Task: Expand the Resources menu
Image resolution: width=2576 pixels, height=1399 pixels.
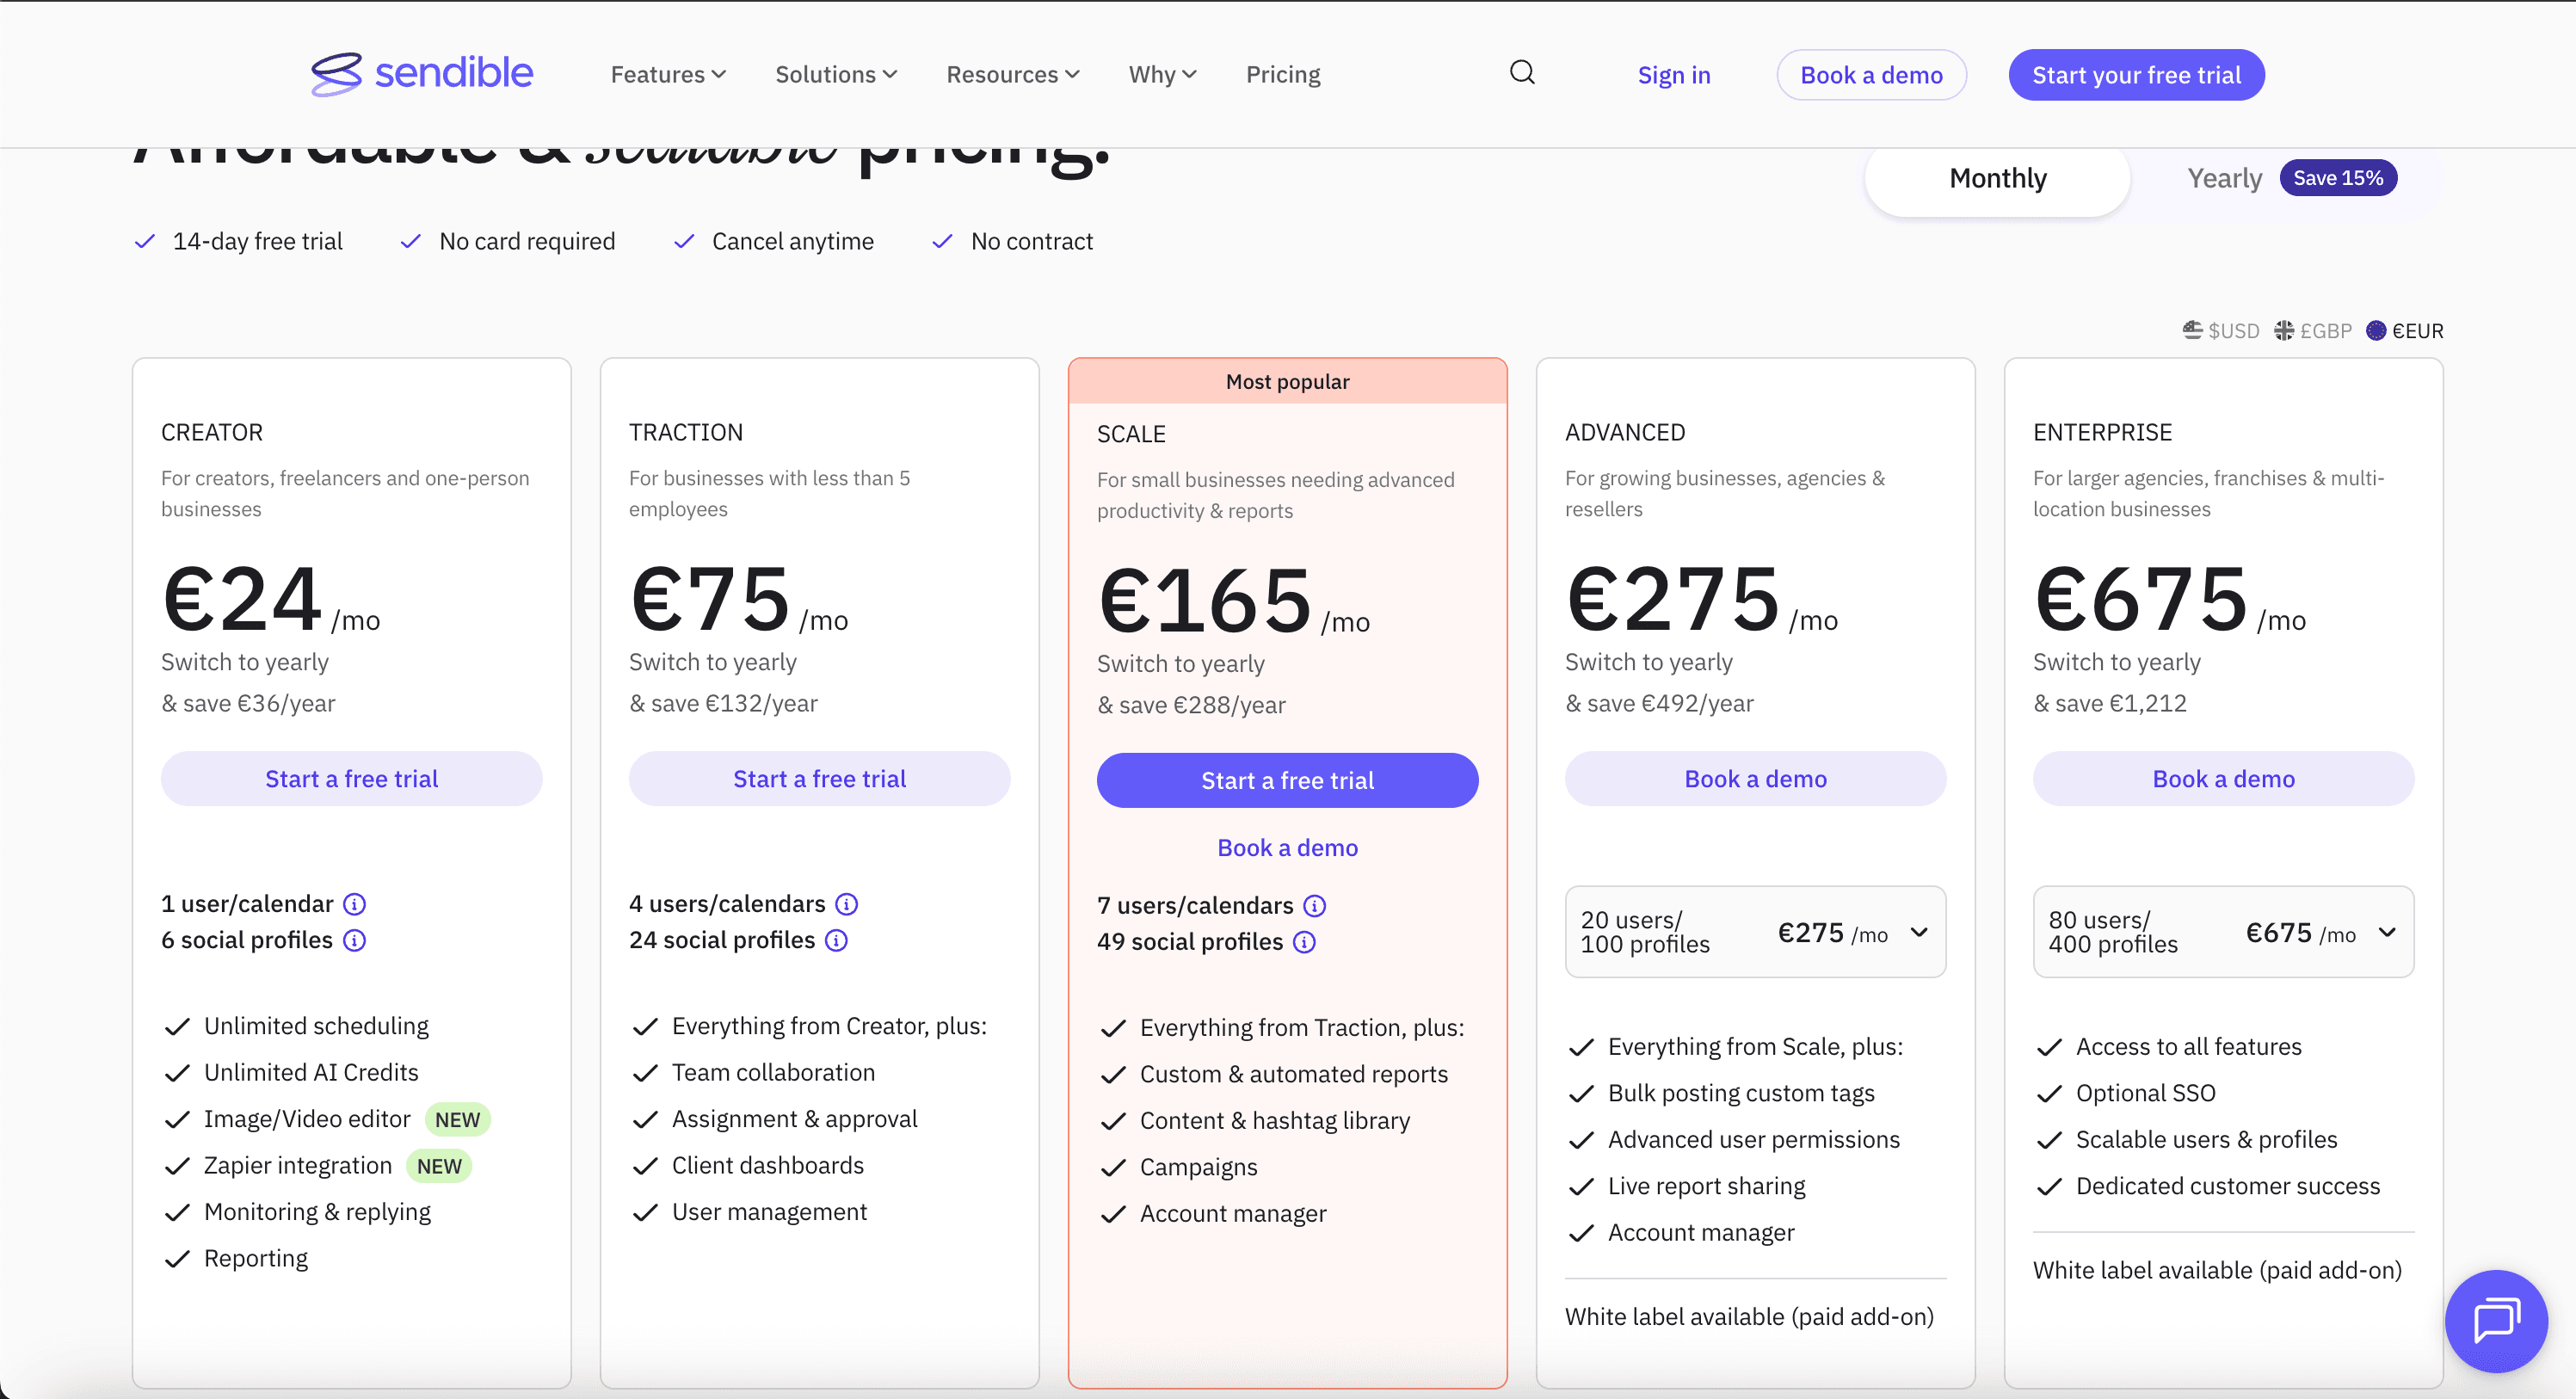Action: tap(1013, 74)
